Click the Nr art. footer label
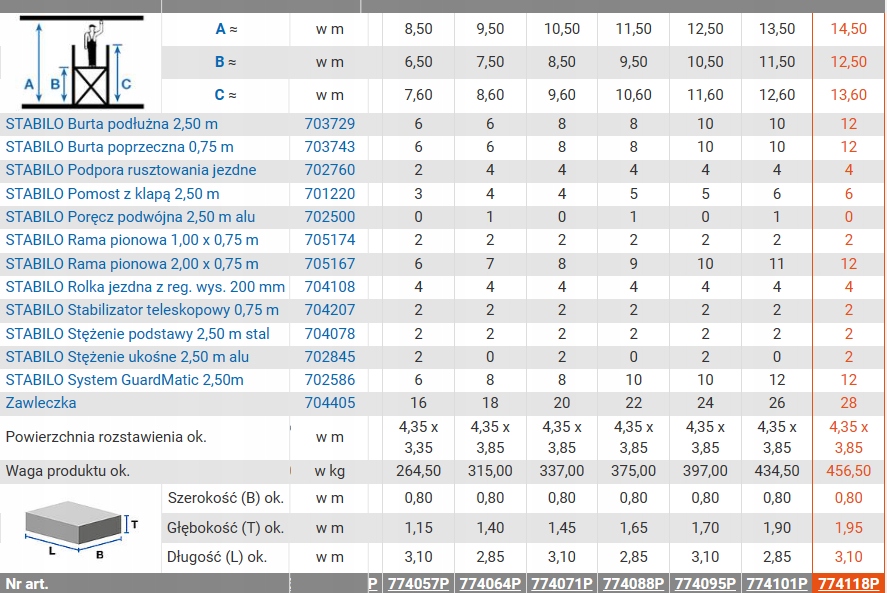The height and width of the screenshot is (593, 887). click(27, 584)
